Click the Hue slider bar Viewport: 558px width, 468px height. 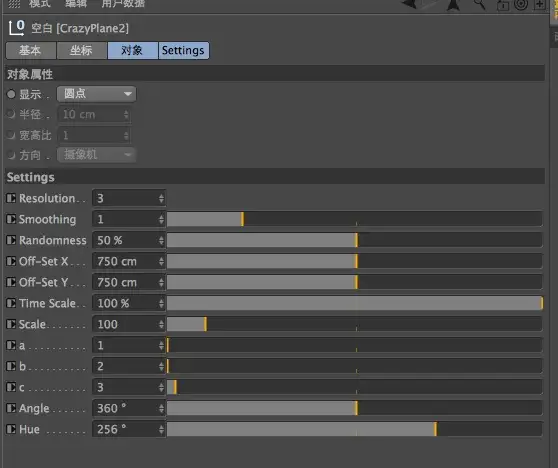[354, 429]
